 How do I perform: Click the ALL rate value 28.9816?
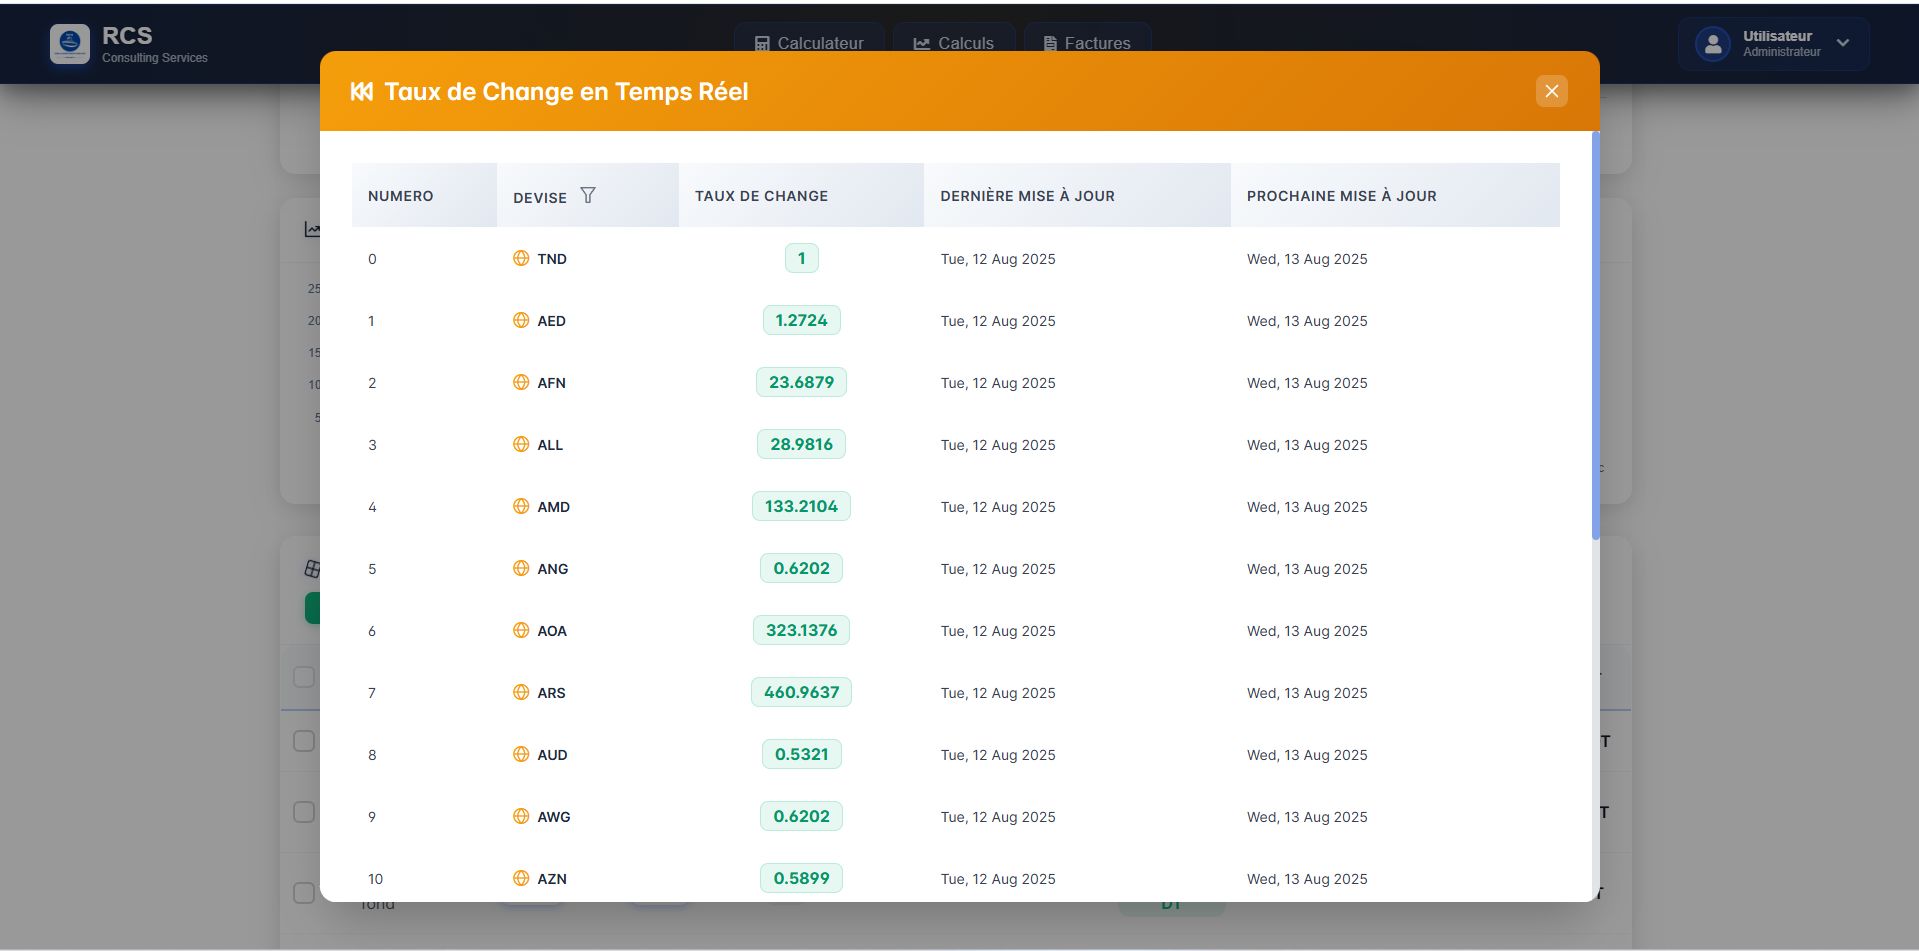click(801, 444)
